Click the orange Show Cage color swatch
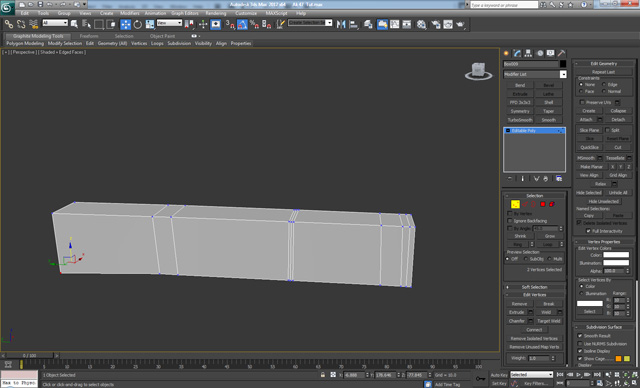 click(618, 359)
